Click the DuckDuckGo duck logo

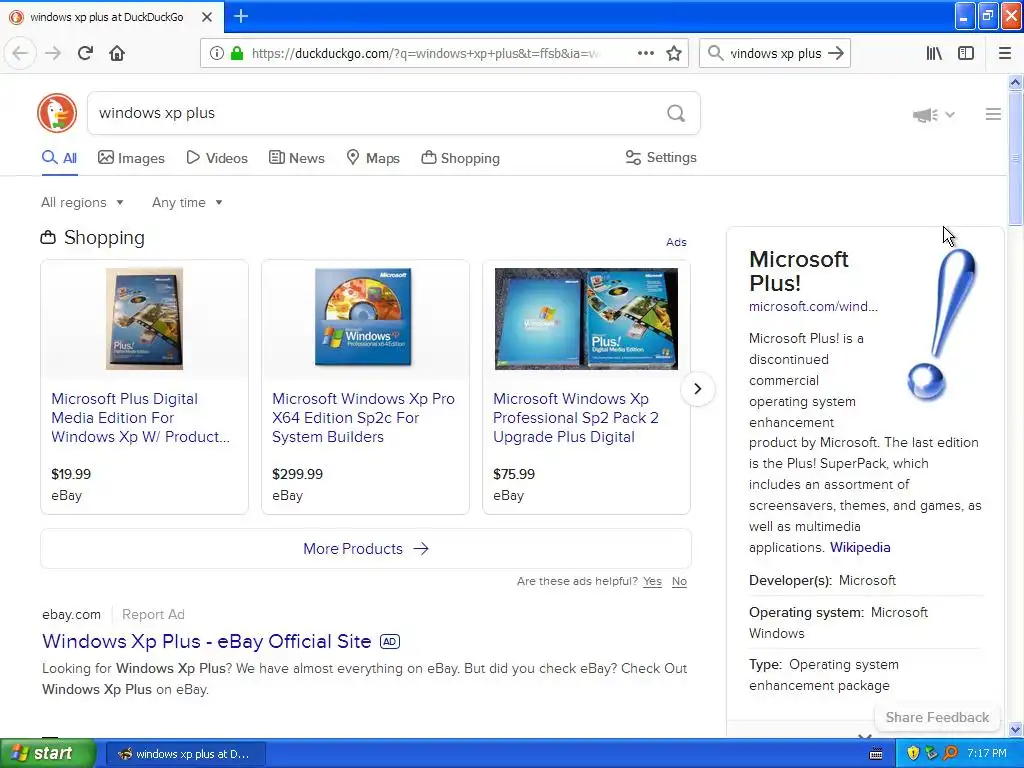tap(57, 113)
